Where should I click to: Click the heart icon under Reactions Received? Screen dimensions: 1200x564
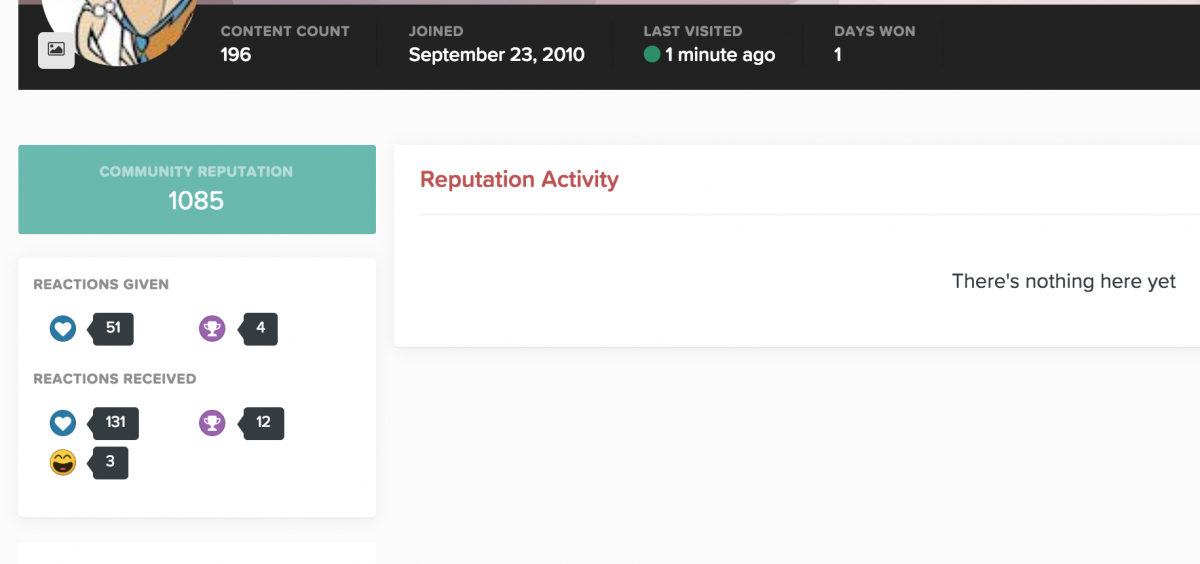pyautogui.click(x=63, y=423)
